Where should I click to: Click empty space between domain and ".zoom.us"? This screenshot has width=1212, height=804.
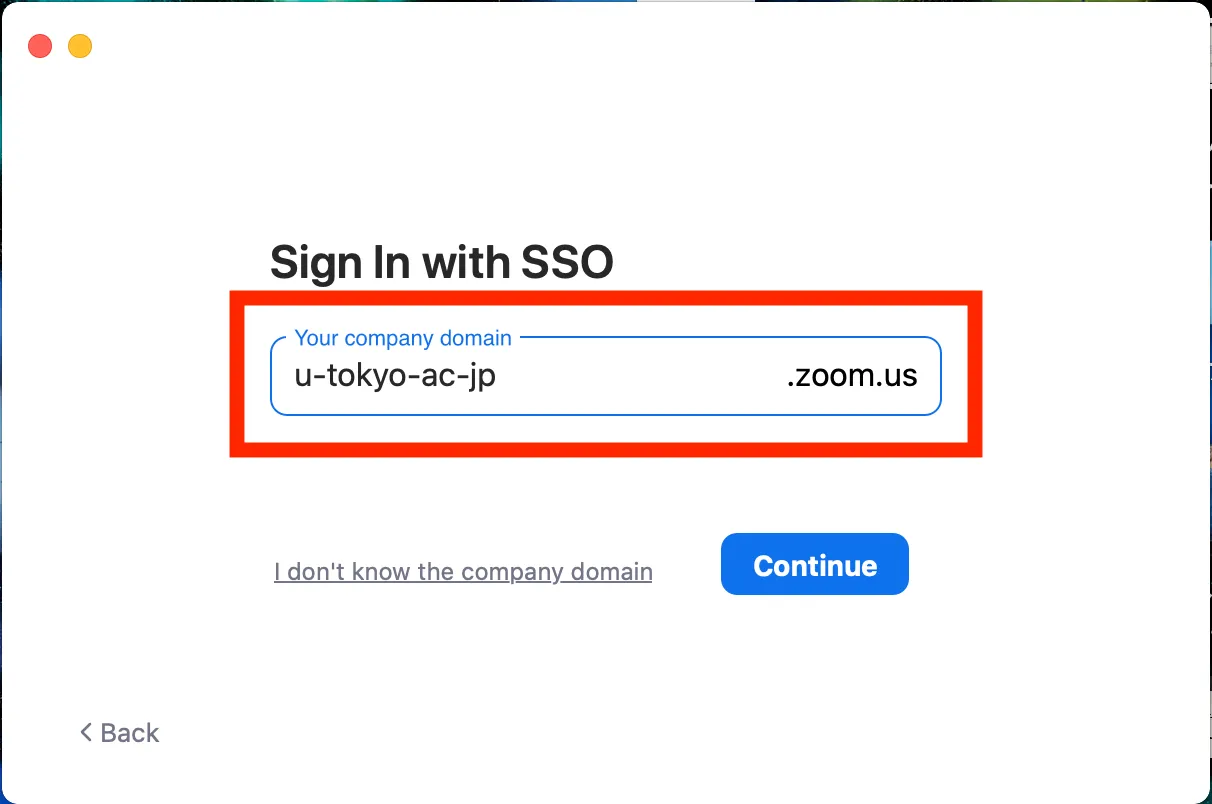640,376
